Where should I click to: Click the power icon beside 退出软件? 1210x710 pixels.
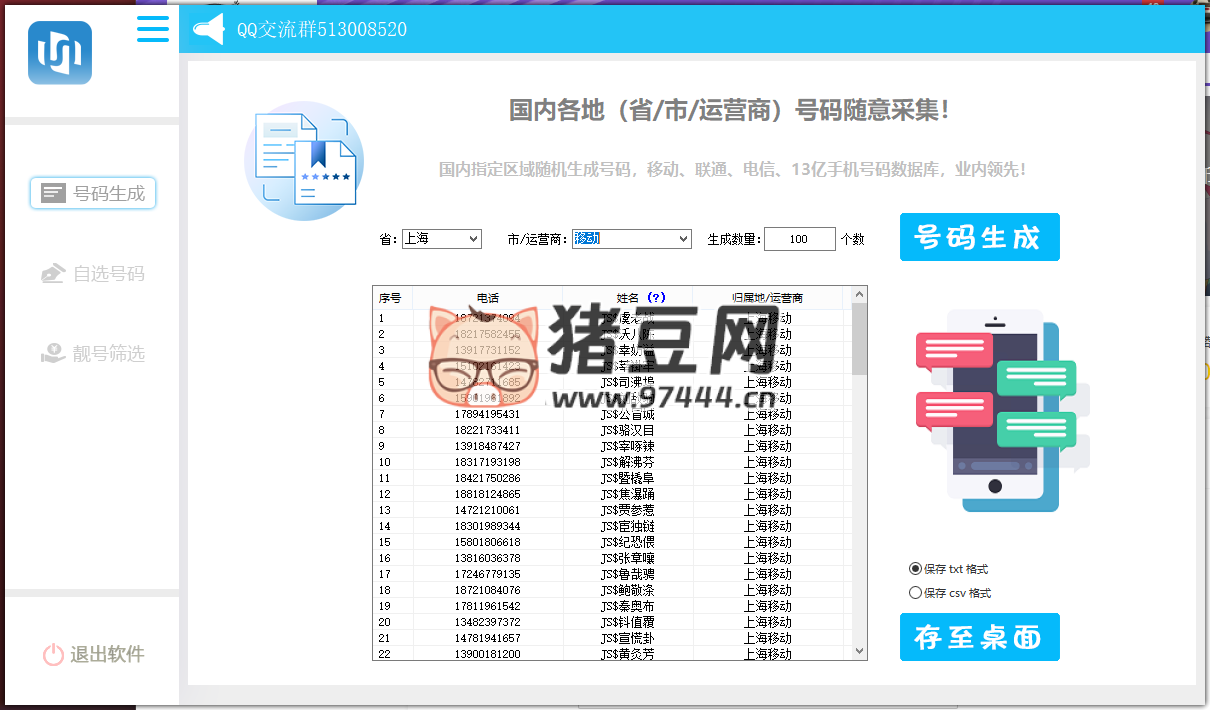click(x=53, y=655)
